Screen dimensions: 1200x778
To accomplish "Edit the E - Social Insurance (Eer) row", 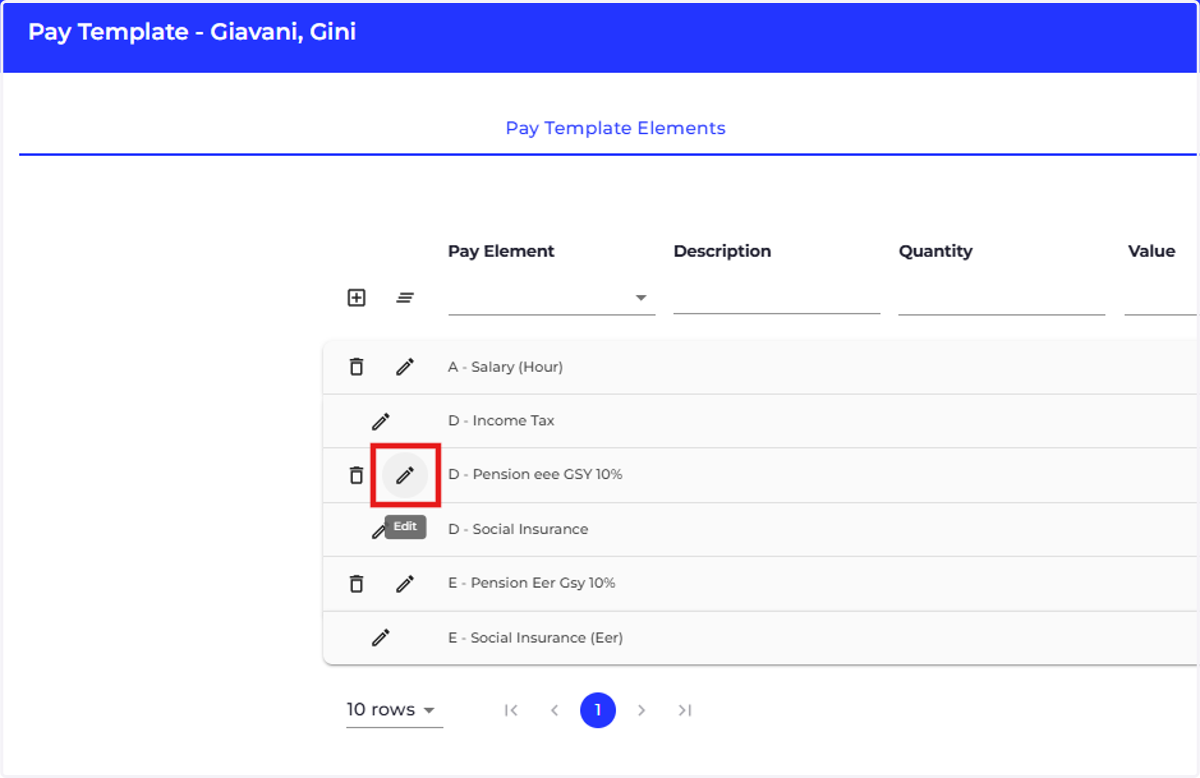I will tap(381, 637).
